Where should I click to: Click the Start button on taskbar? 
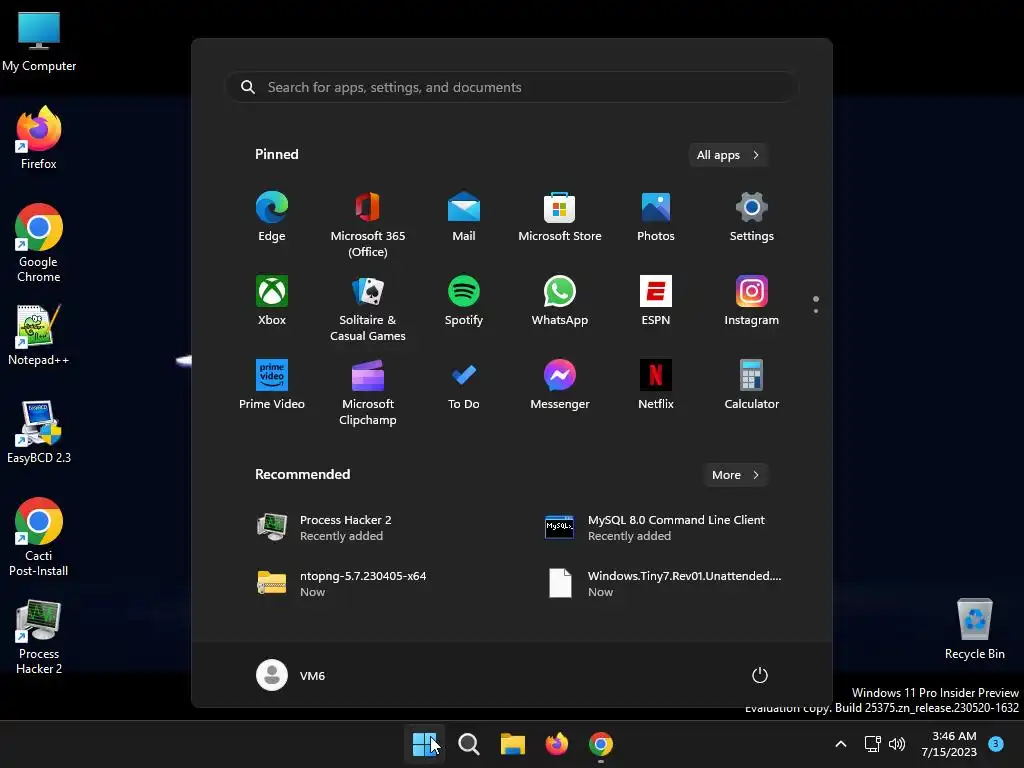click(424, 744)
